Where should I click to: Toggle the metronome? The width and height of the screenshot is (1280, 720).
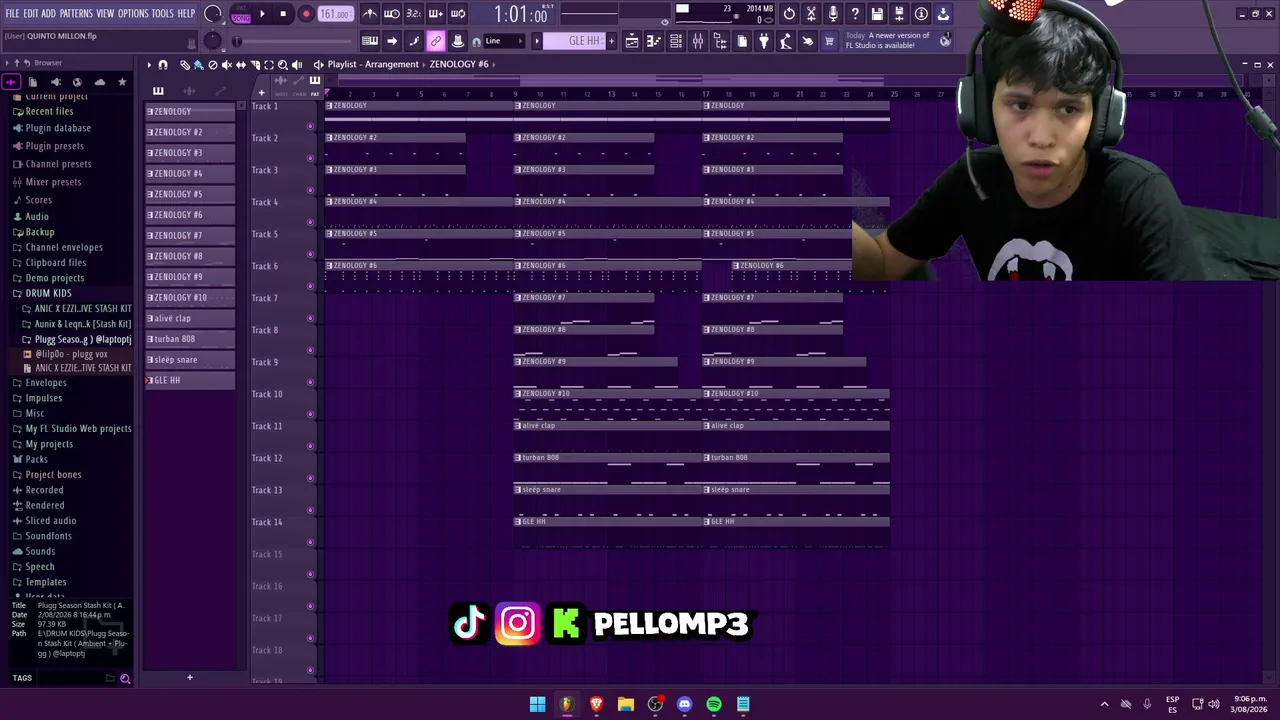click(x=370, y=14)
